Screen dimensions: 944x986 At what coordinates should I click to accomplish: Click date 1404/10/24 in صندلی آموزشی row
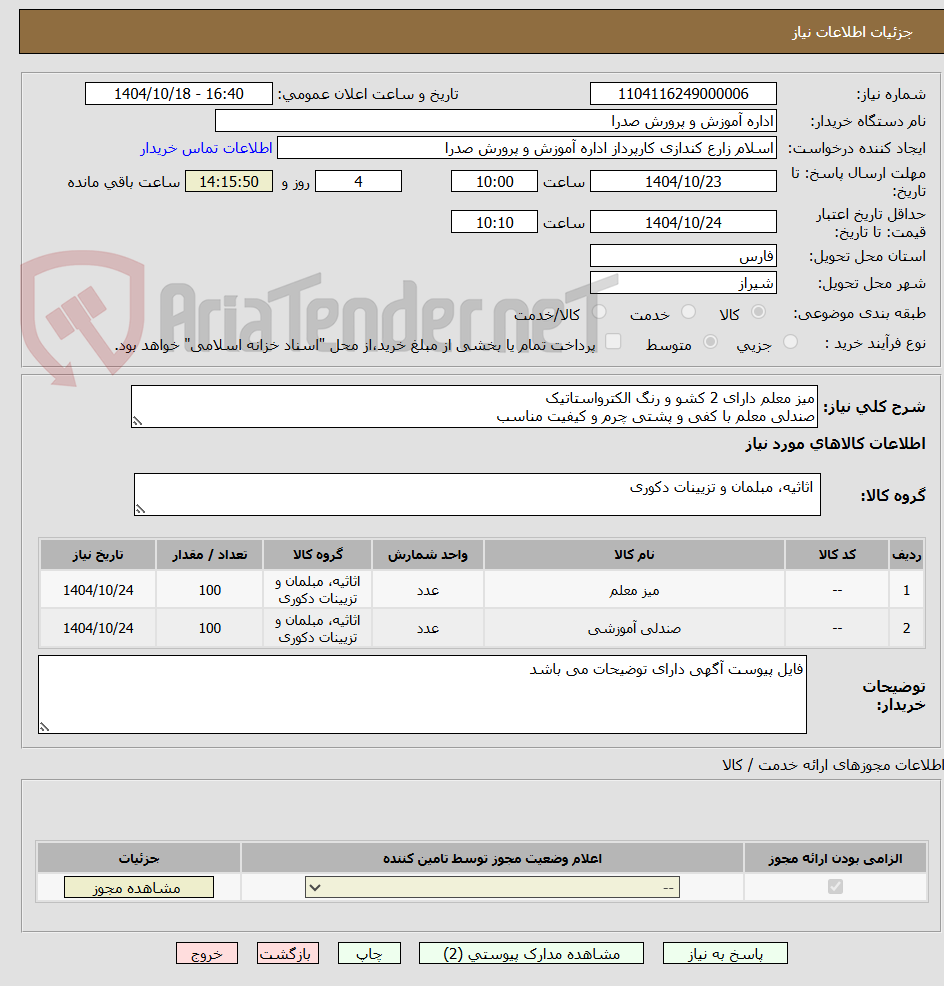98,628
